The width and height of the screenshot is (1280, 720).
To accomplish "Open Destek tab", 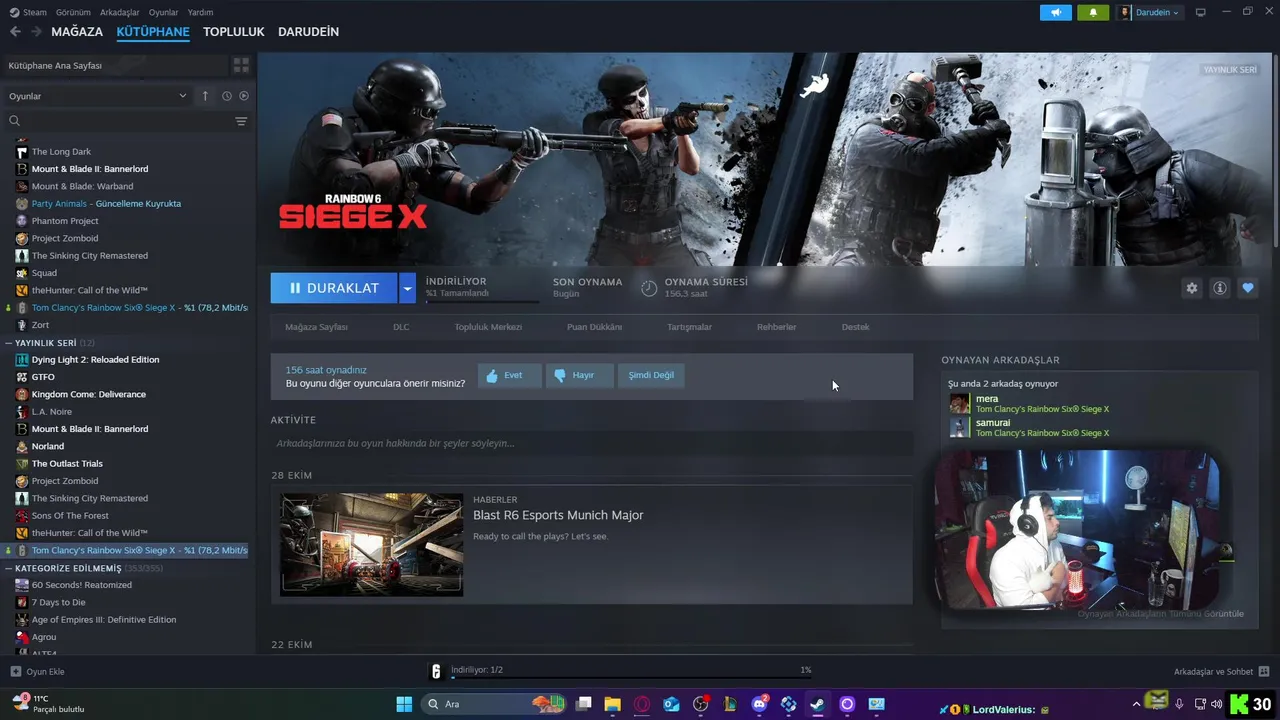I will coord(855,327).
